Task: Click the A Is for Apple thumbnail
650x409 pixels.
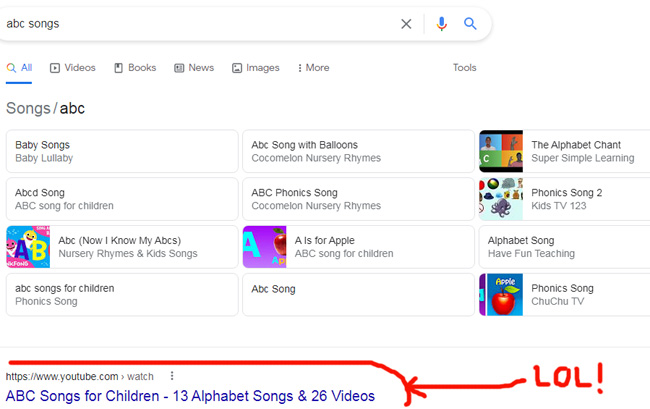Action: (x=264, y=247)
